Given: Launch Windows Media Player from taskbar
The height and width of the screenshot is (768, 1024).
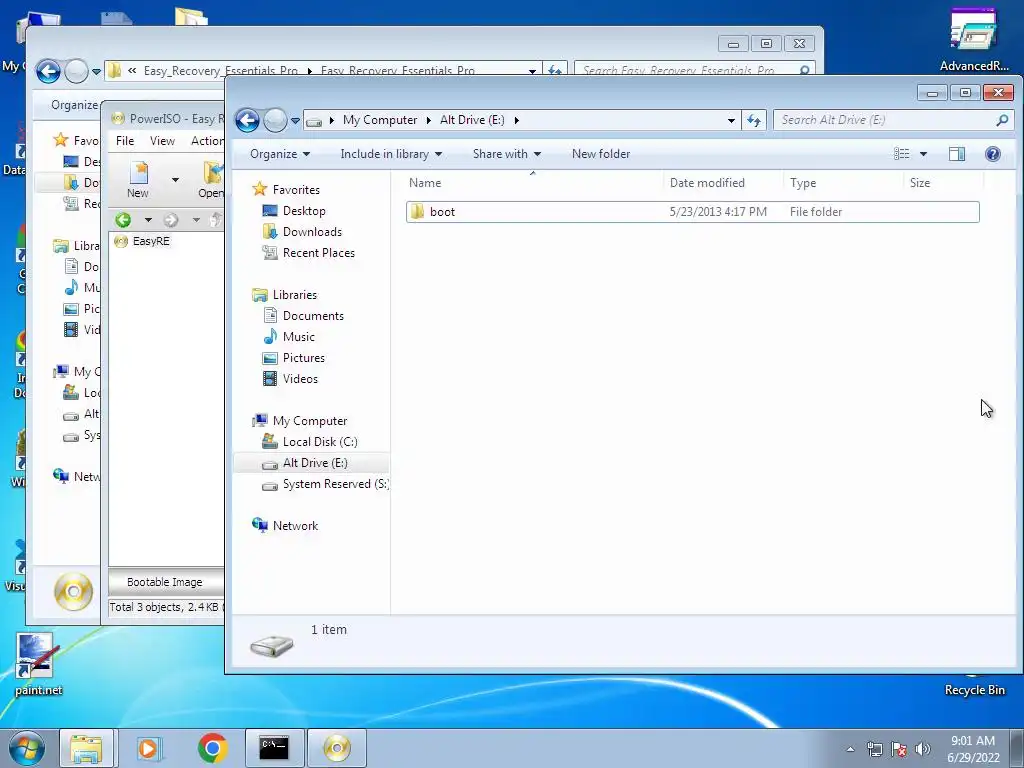Looking at the screenshot, I should 149,748.
